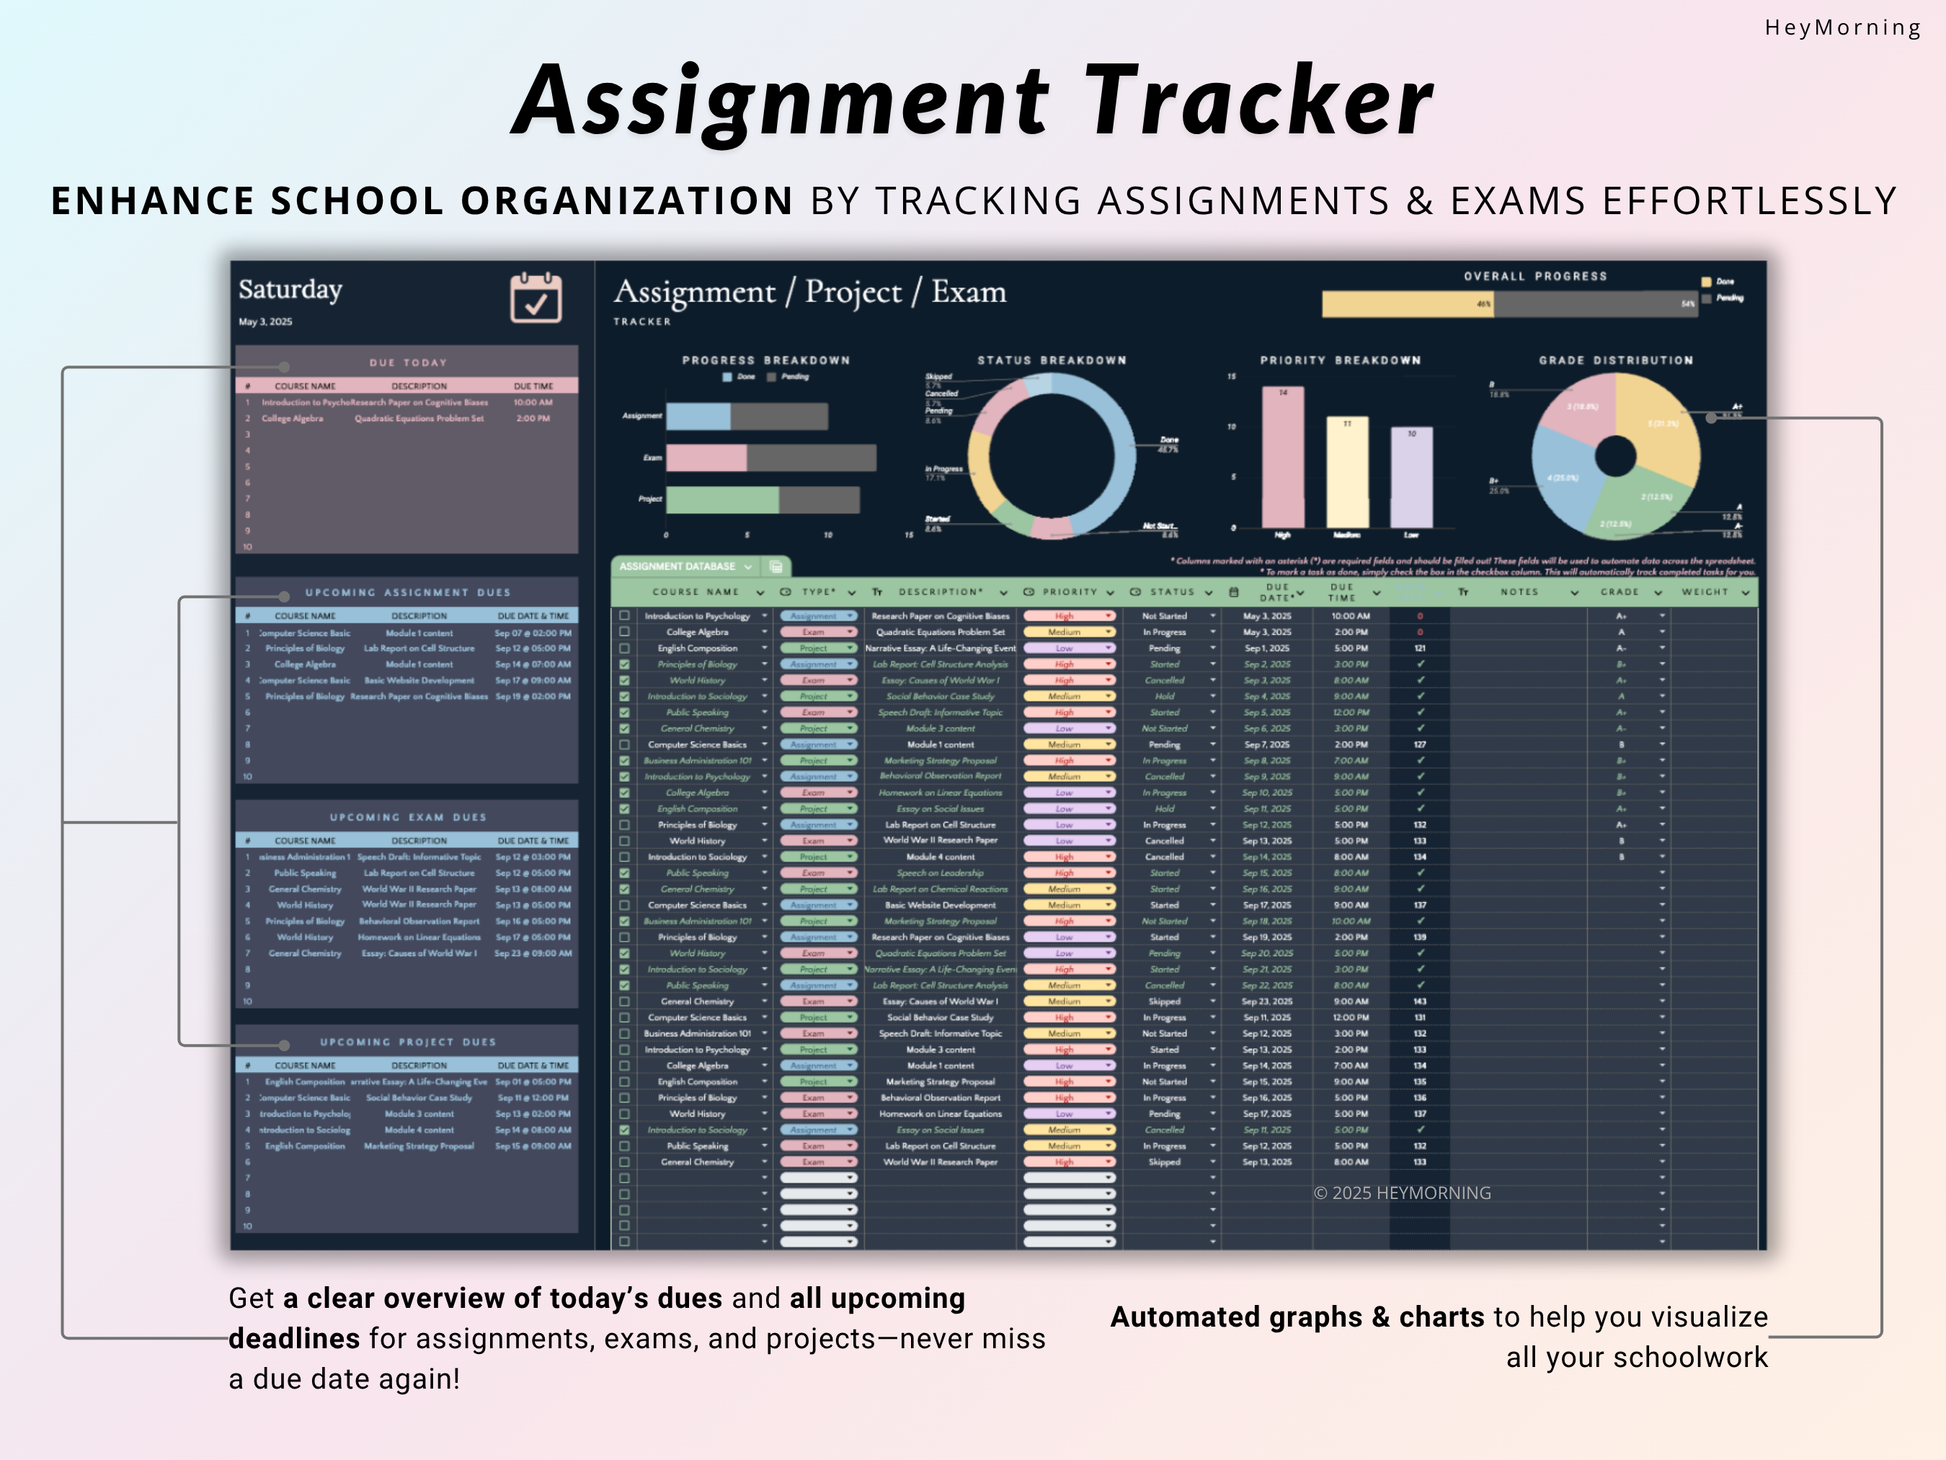Check the English Composition Narrative Essay row checkbox
Viewport: 1946px width, 1460px height.
[625, 648]
